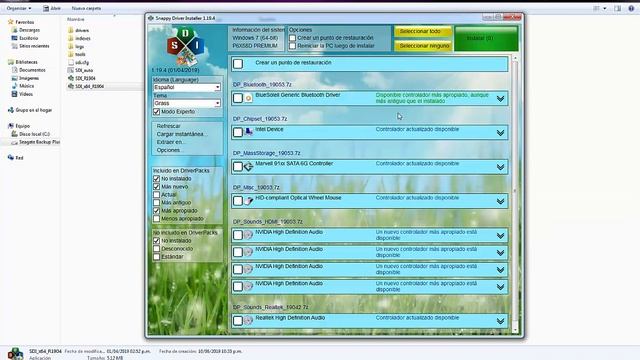Open Seagate Backup Plus drive in Explorer
This screenshot has width=640, height=360.
(36, 142)
